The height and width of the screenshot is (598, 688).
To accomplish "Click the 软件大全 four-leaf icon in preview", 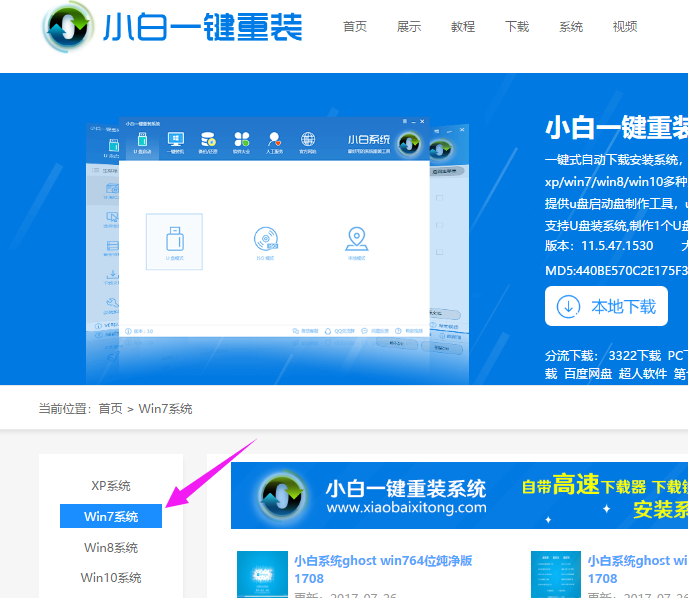I will point(241,141).
